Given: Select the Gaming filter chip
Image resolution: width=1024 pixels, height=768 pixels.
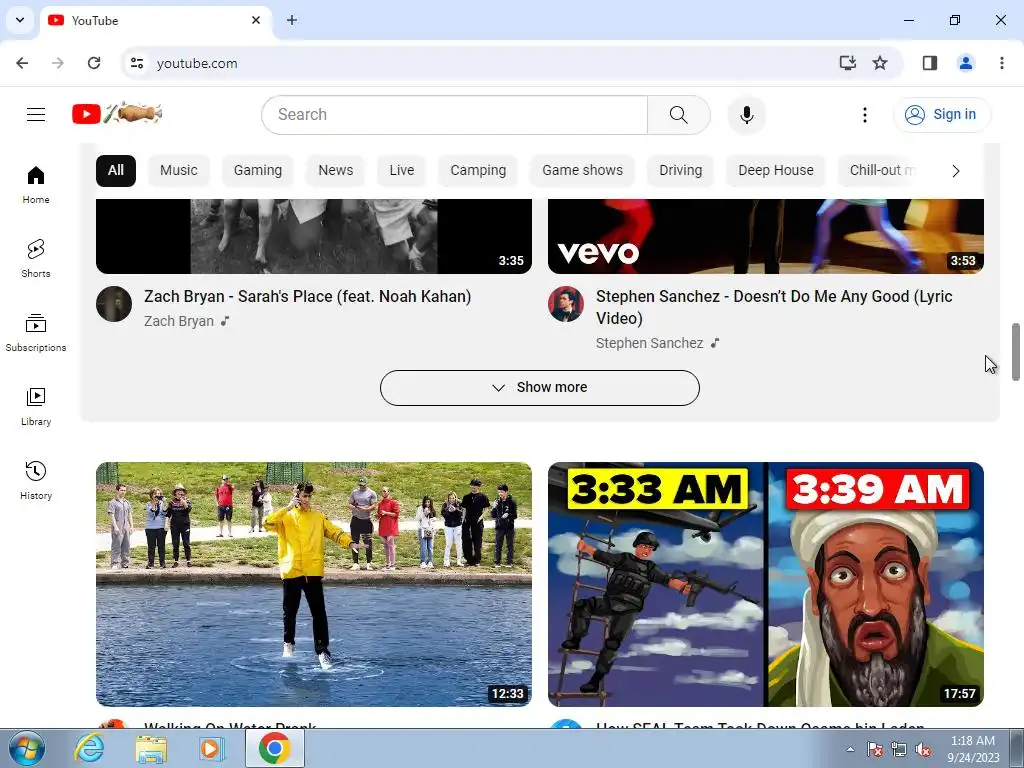Looking at the screenshot, I should click(258, 170).
